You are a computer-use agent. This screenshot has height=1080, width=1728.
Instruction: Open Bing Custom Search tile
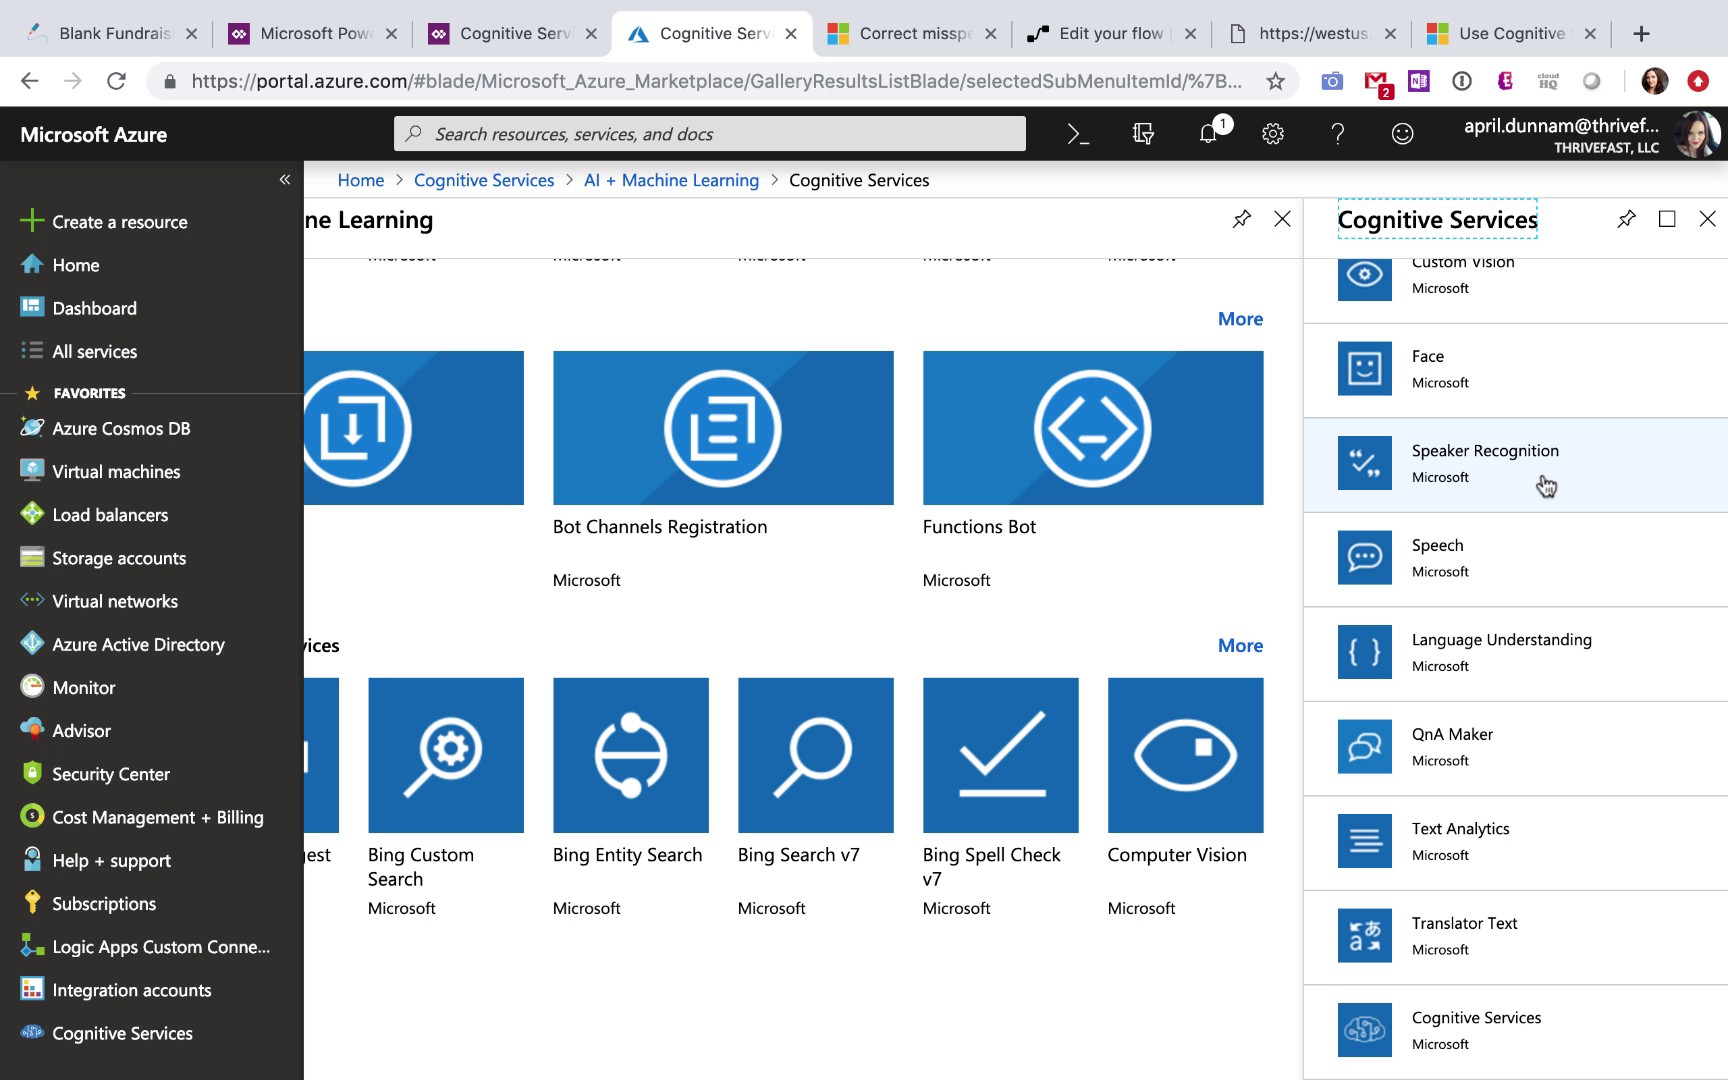446,797
